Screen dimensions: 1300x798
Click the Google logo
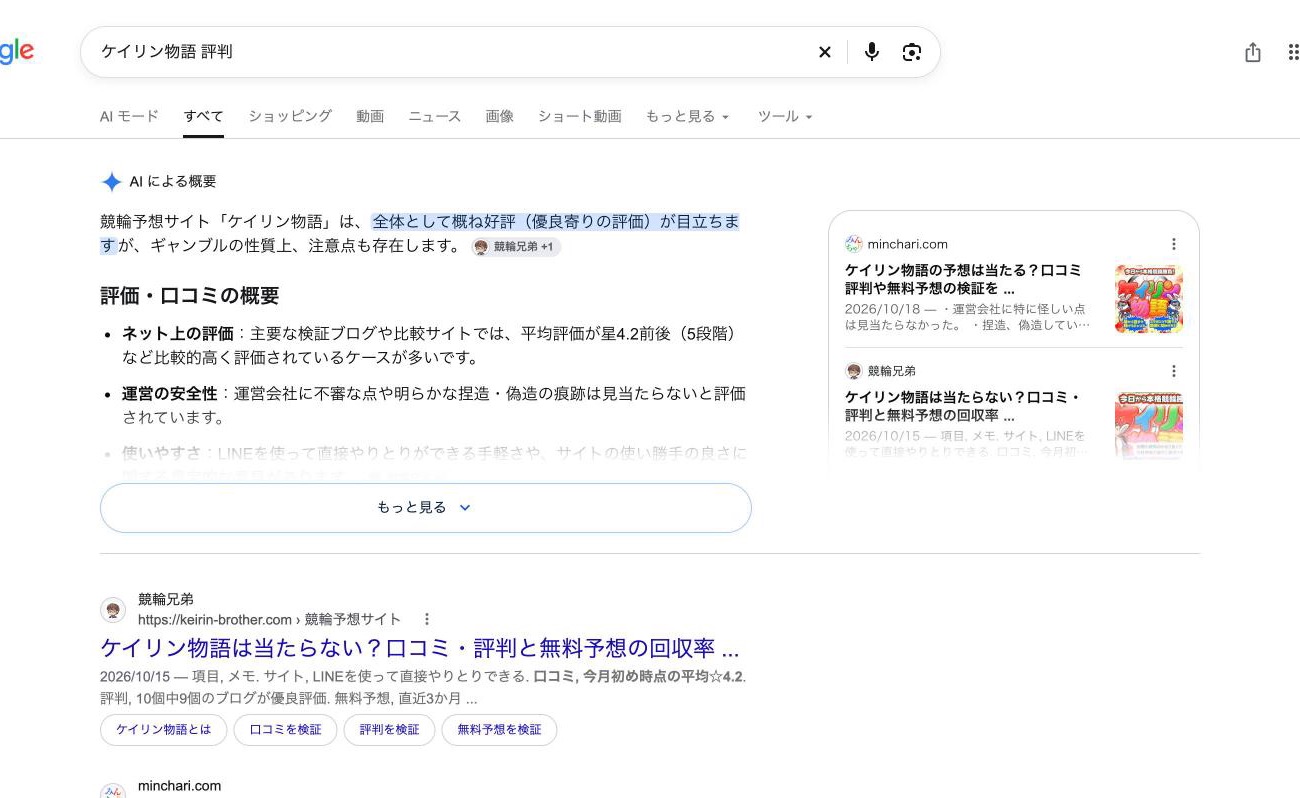pos(17,51)
